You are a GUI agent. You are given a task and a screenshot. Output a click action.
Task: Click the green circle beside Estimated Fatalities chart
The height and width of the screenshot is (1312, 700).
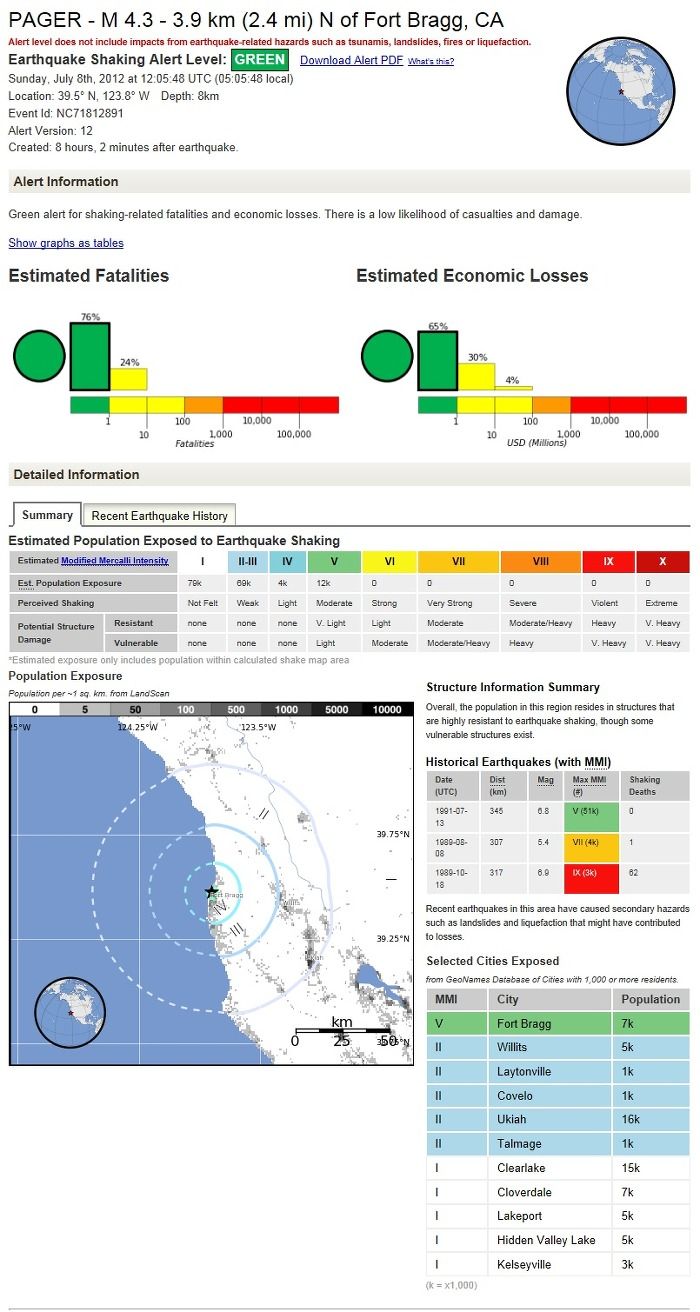38,356
